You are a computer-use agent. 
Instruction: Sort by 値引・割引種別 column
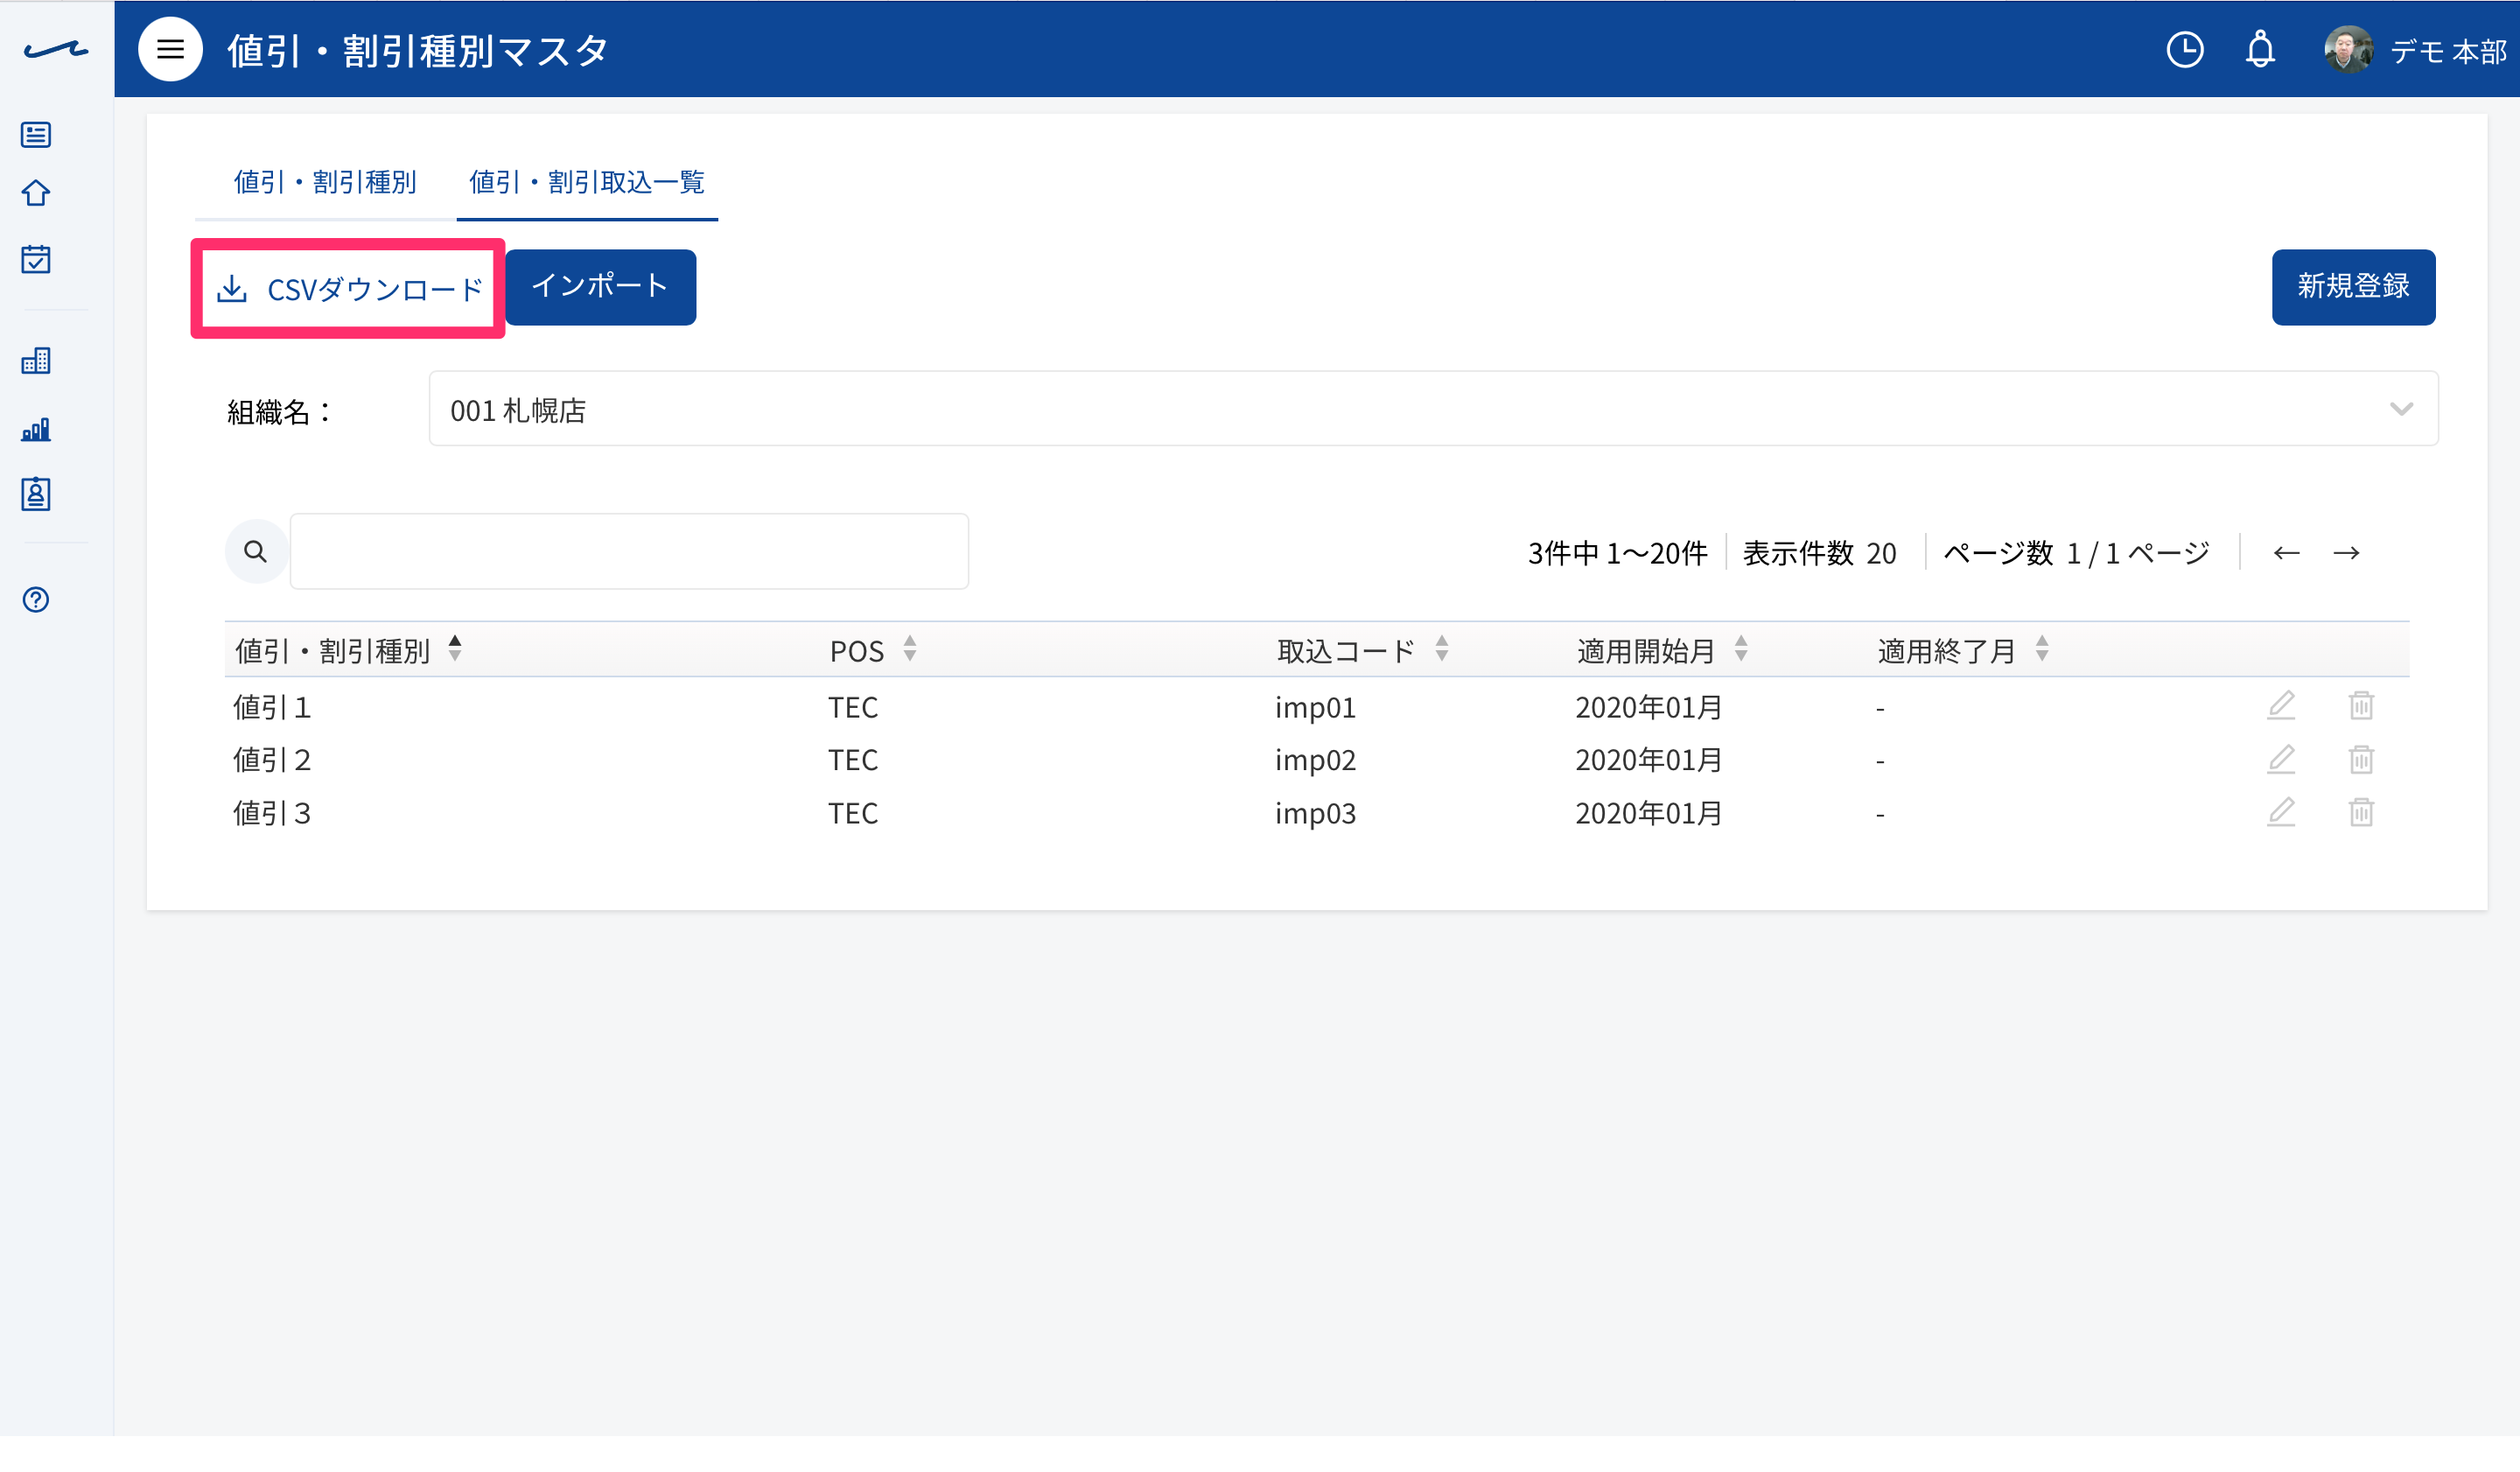pyautogui.click(x=455, y=649)
